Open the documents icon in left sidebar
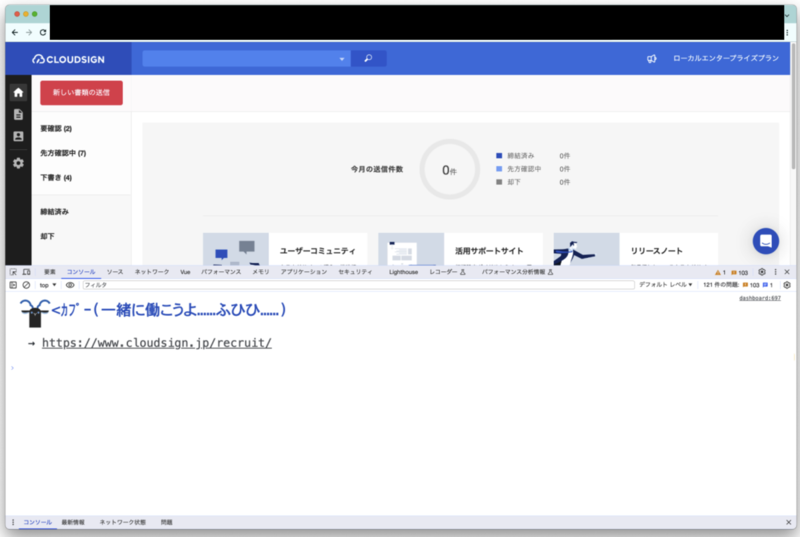Image resolution: width=800 pixels, height=537 pixels. click(18, 114)
